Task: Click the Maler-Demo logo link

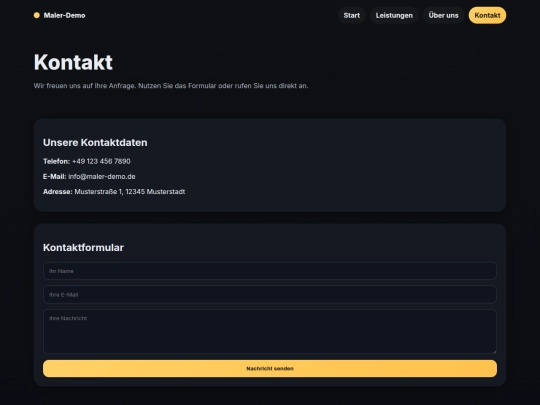Action: [60, 15]
